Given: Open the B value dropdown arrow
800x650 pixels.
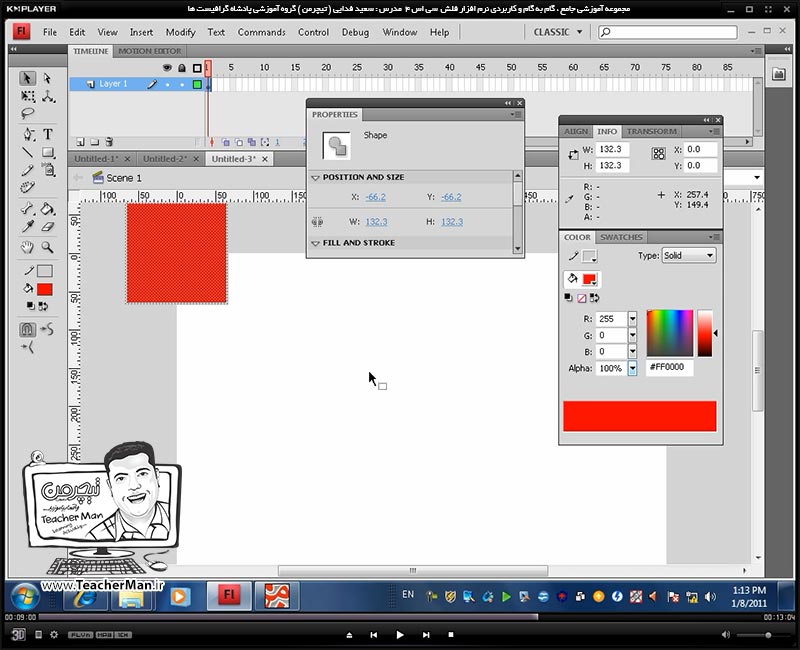Looking at the screenshot, I should [x=632, y=352].
